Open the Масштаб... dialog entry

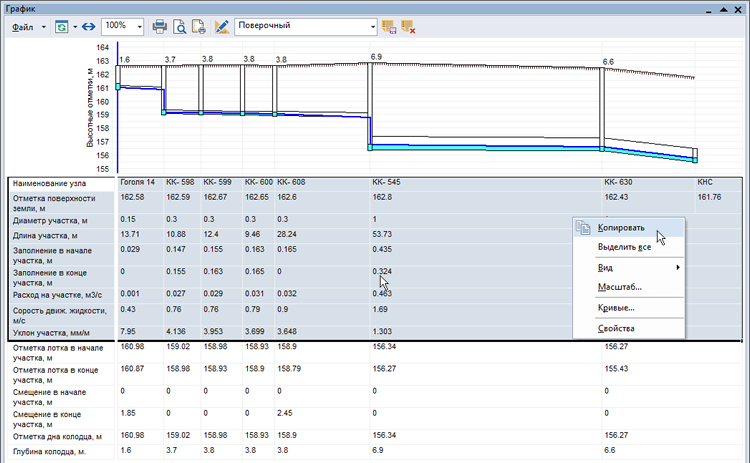pos(619,287)
